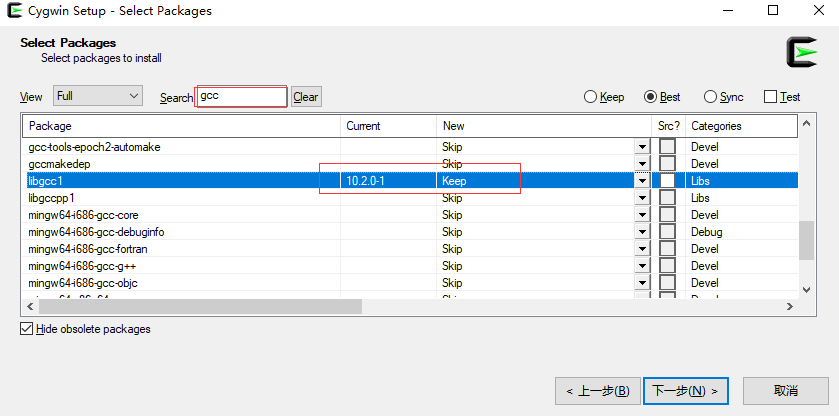Sort by the Package column header
Screen dimensions: 839x416
[181, 126]
